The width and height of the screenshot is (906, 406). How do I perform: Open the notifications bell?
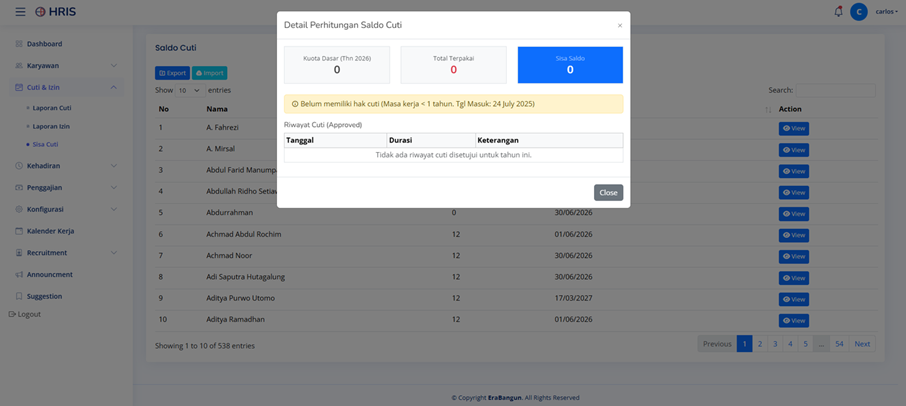point(838,12)
